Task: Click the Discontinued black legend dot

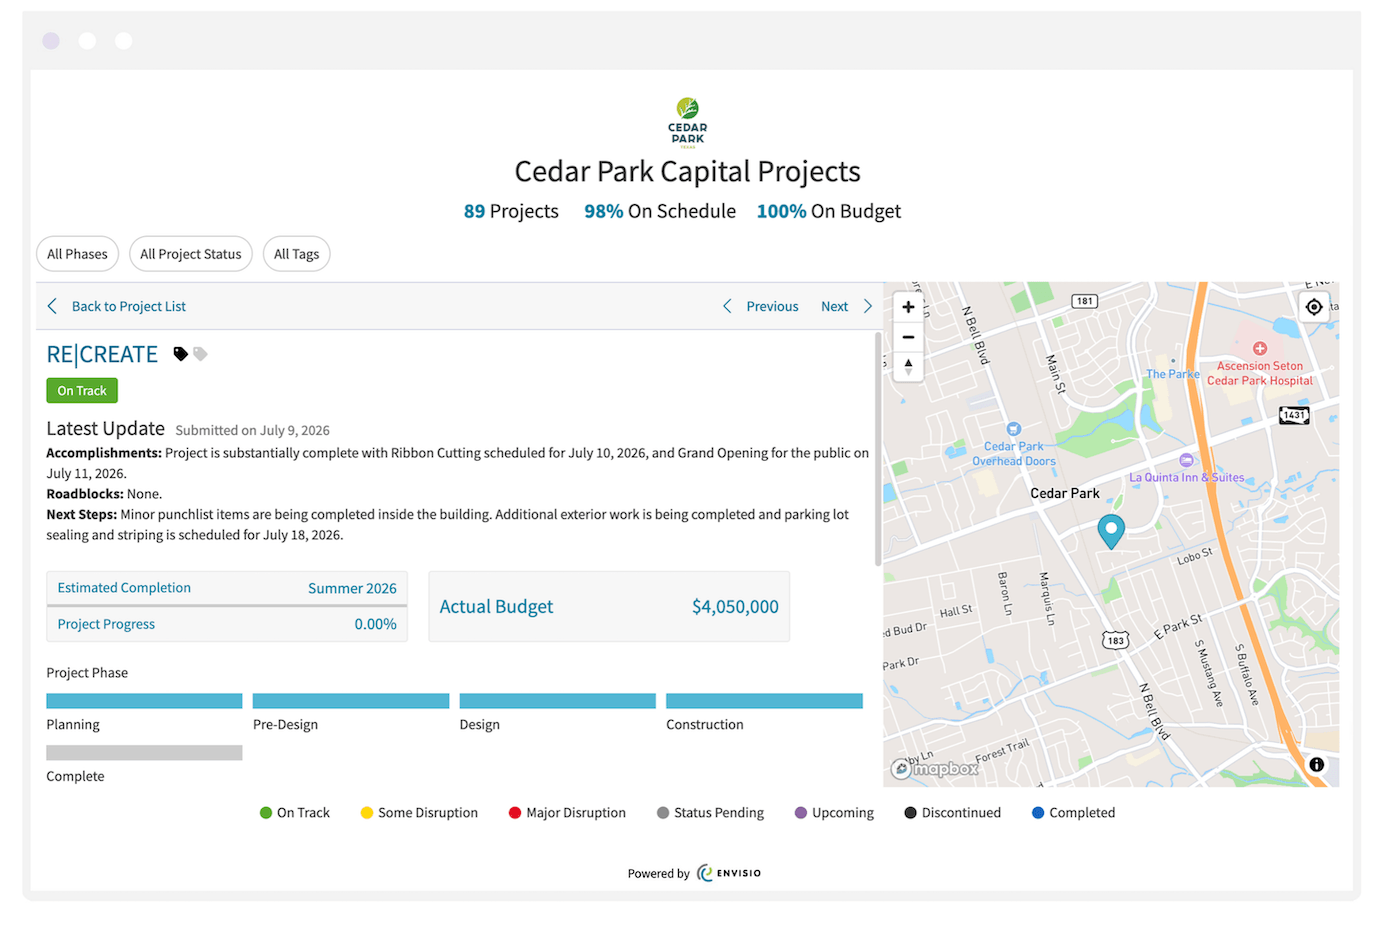Action: 911,813
